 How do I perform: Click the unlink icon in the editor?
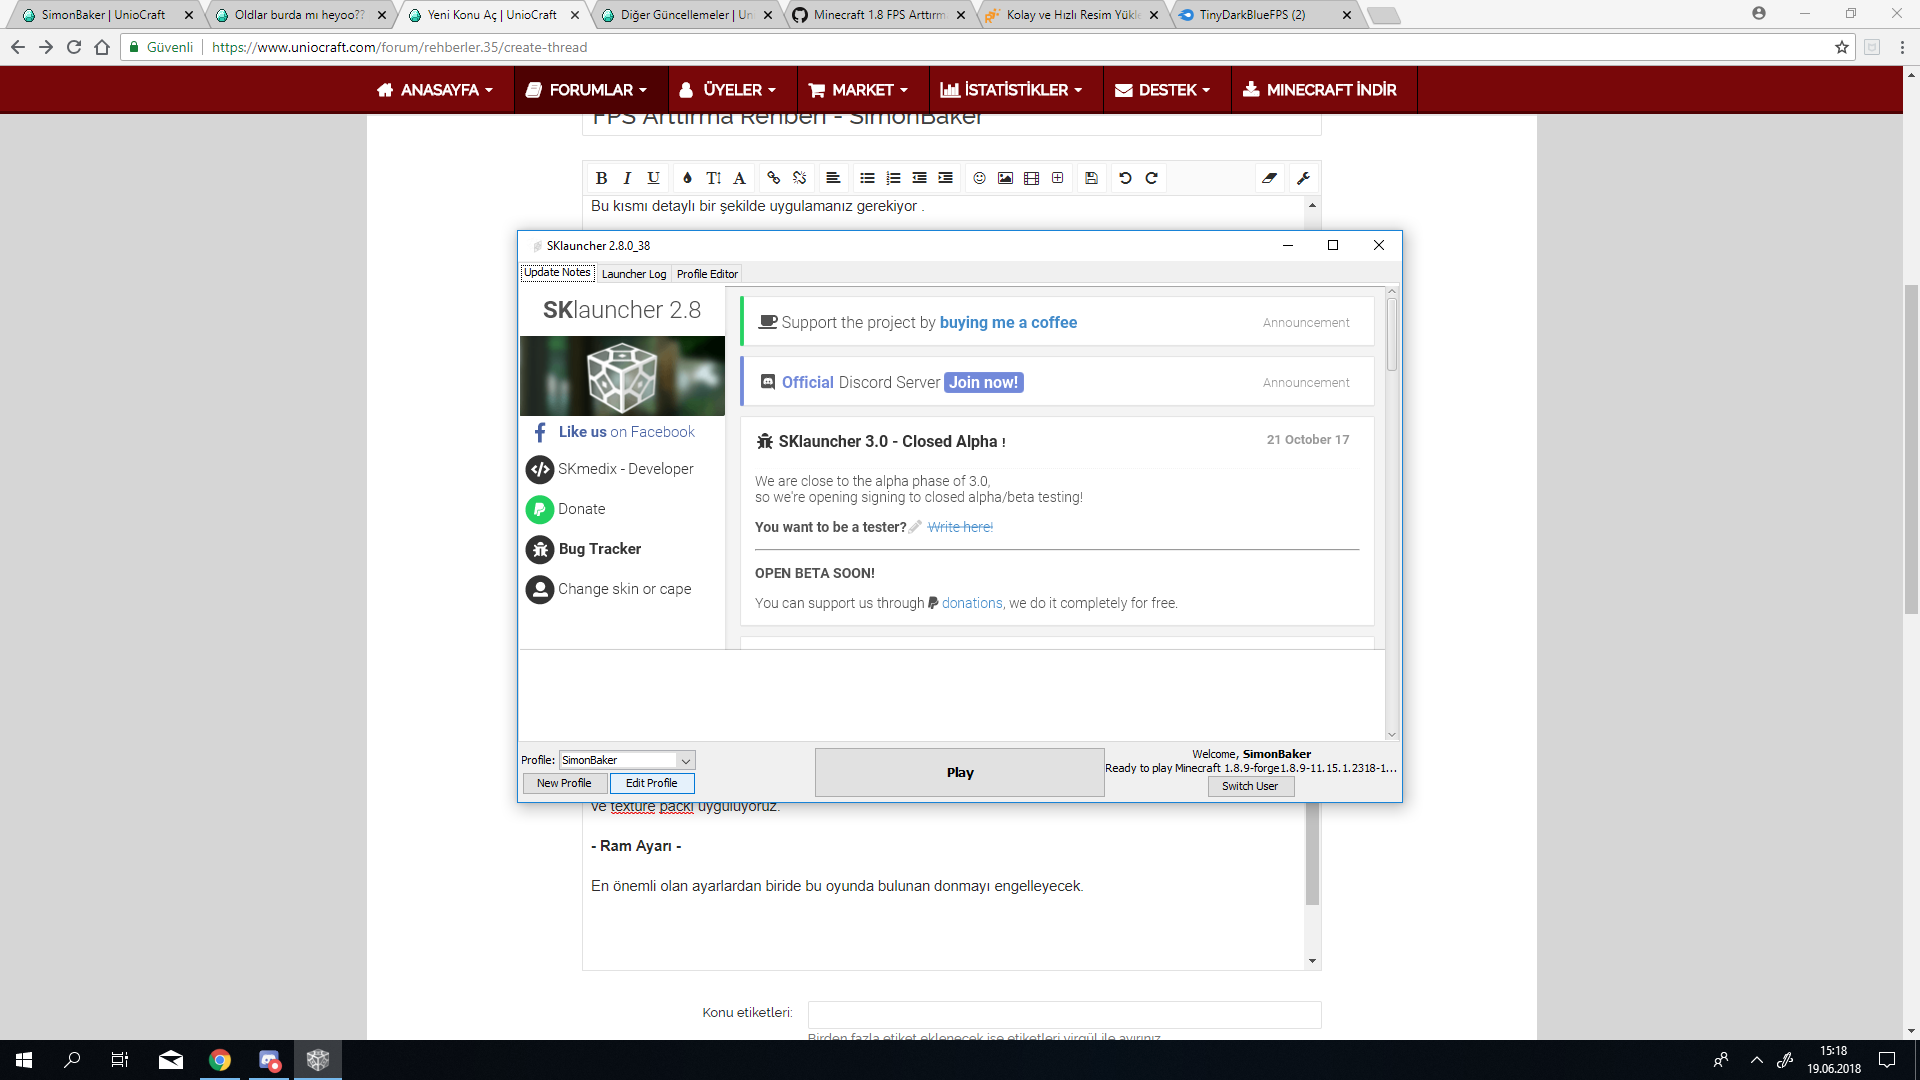799,178
